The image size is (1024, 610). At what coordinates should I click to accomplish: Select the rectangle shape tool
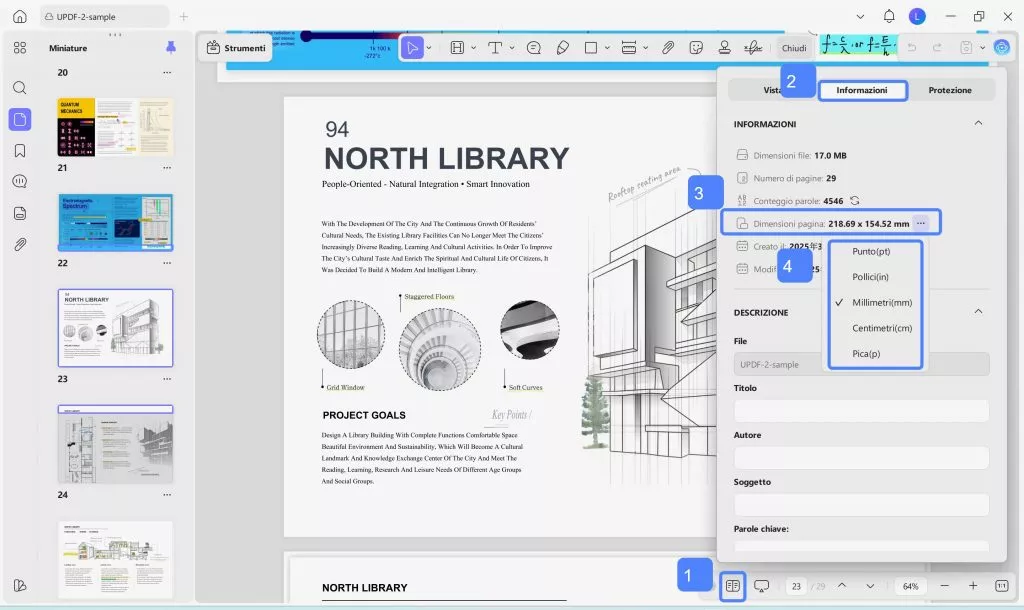[591, 48]
